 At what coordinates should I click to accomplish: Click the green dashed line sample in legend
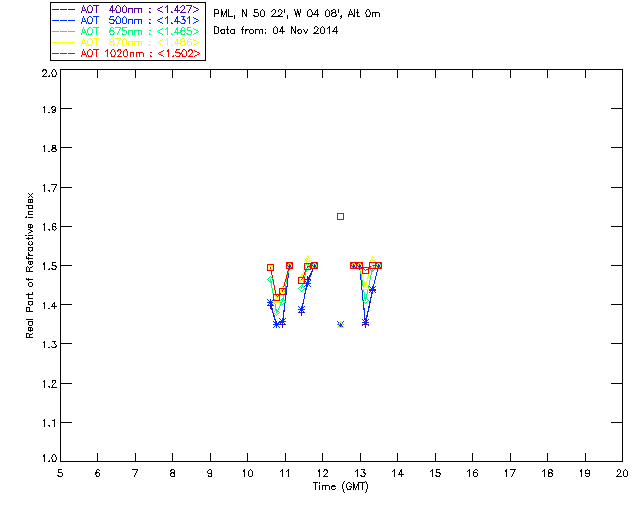64,31
